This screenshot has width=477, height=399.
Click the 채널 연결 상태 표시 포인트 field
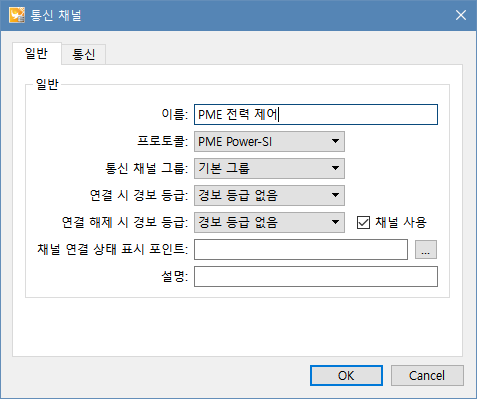coord(301,249)
